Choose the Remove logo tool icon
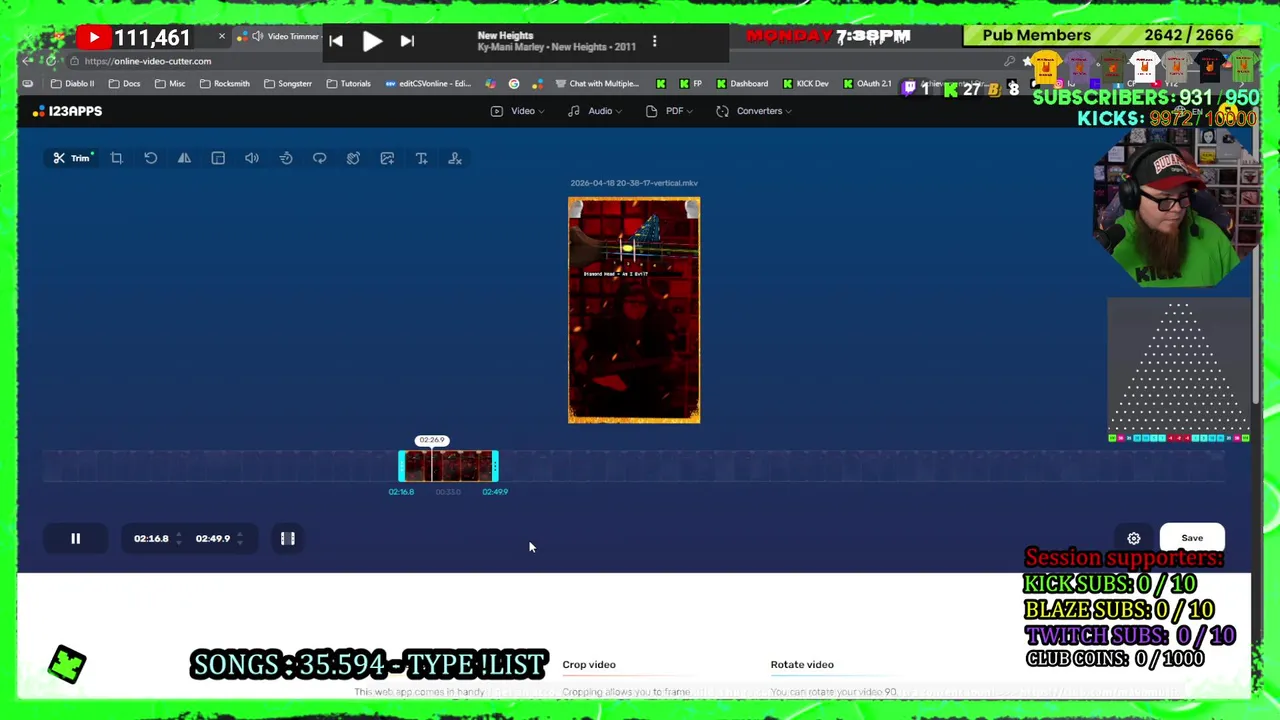 click(455, 158)
